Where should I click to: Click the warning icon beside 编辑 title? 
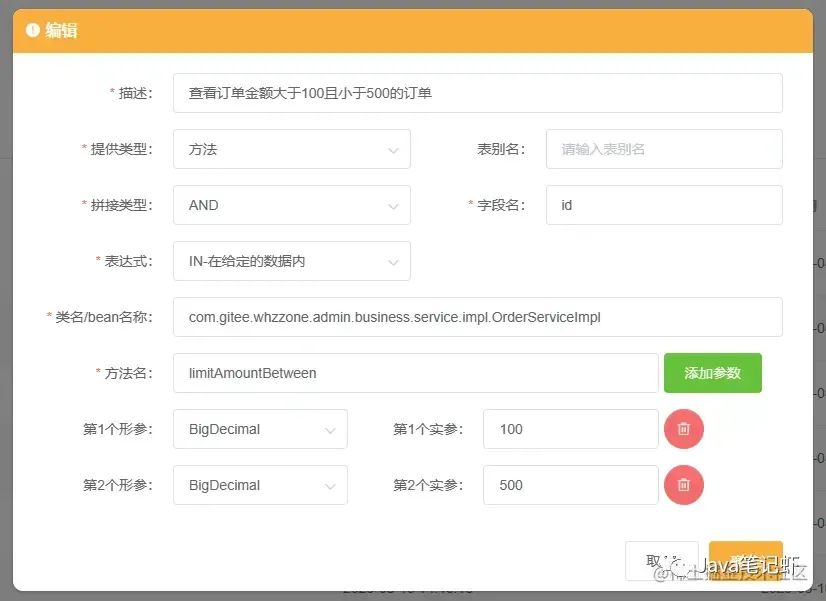[32, 30]
